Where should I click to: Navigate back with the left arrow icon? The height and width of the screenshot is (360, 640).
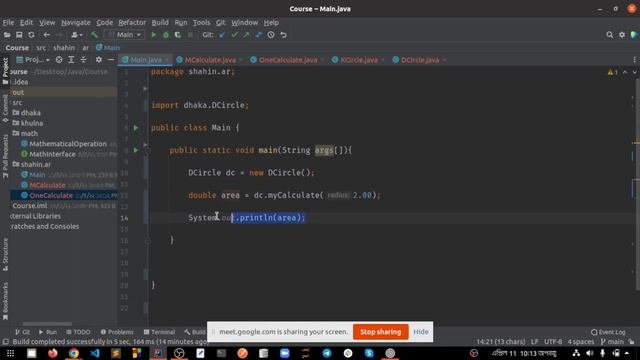pos(47,35)
